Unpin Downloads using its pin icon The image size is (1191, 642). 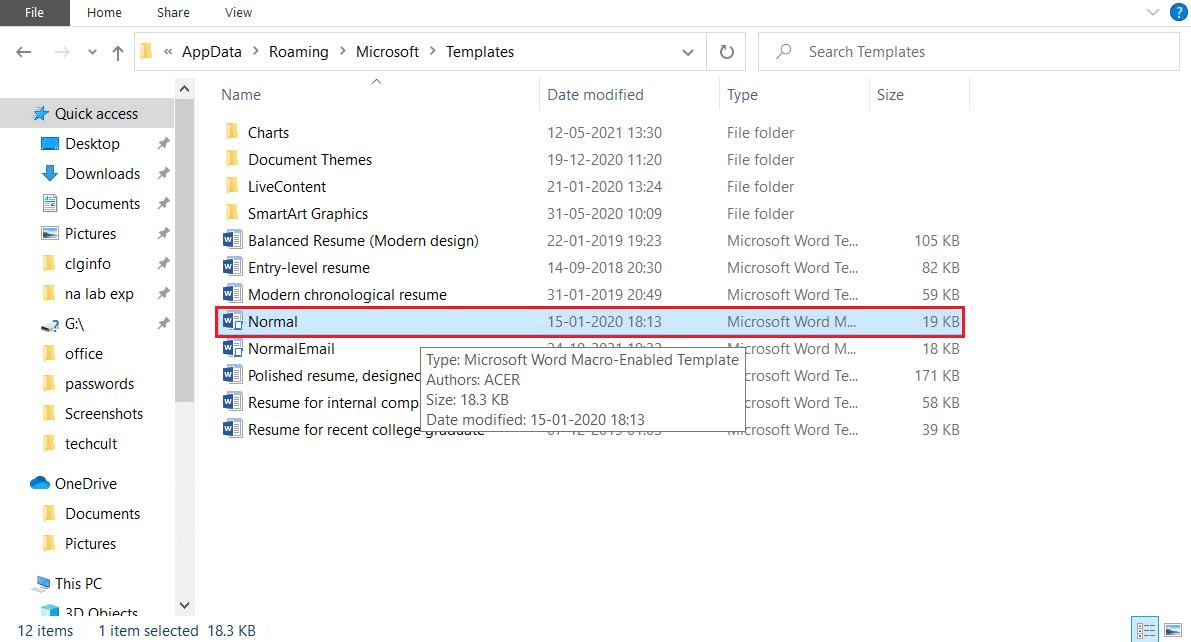(x=163, y=173)
